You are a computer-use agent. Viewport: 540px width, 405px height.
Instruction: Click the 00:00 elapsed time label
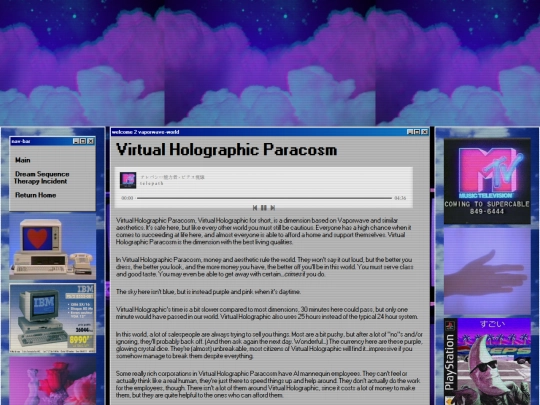127,198
